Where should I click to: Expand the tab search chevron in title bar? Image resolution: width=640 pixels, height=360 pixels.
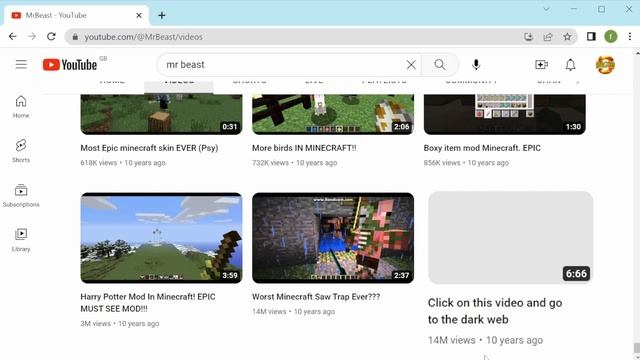point(546,9)
